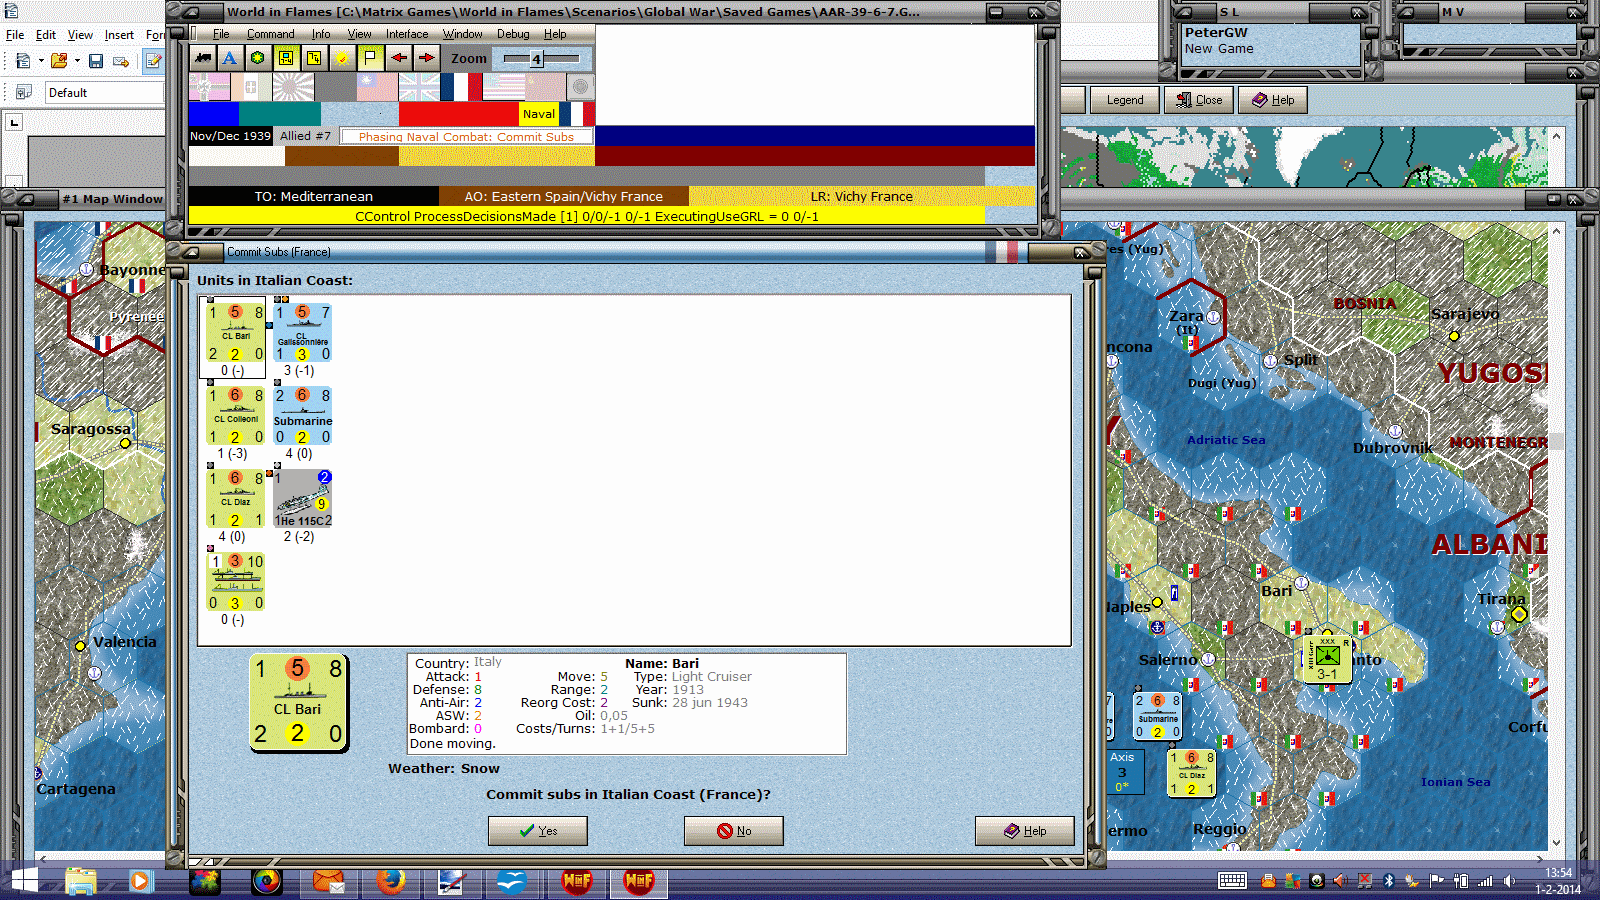Image resolution: width=1600 pixels, height=900 pixels.
Task: Click the yellow stacked-counter toolbar icon
Action: pos(314,58)
